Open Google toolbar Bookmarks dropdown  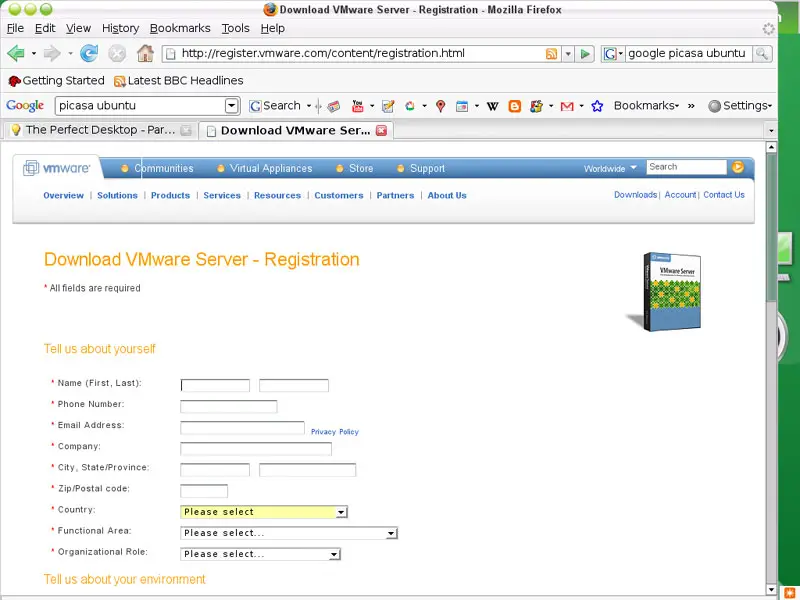pos(646,106)
